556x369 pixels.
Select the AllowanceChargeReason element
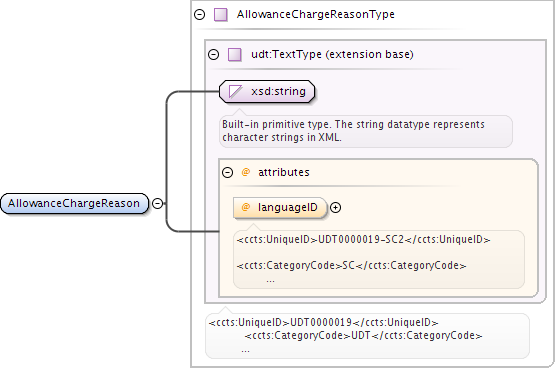(x=74, y=203)
